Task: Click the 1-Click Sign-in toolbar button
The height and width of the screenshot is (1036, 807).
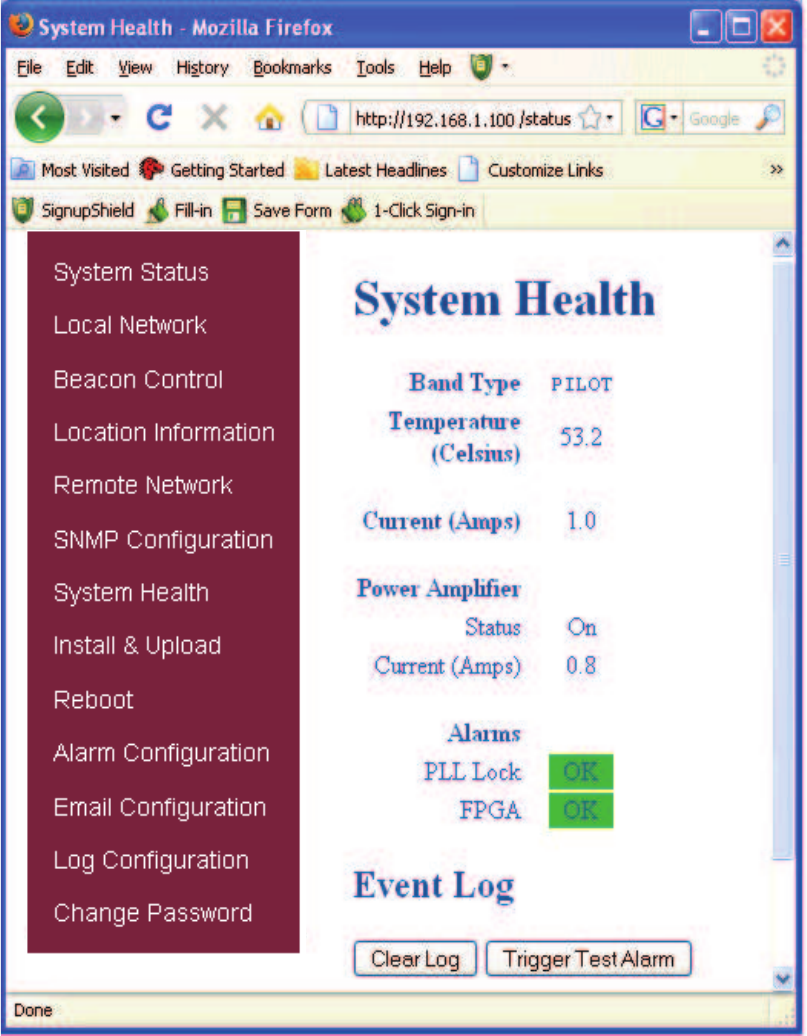Action: pos(408,211)
